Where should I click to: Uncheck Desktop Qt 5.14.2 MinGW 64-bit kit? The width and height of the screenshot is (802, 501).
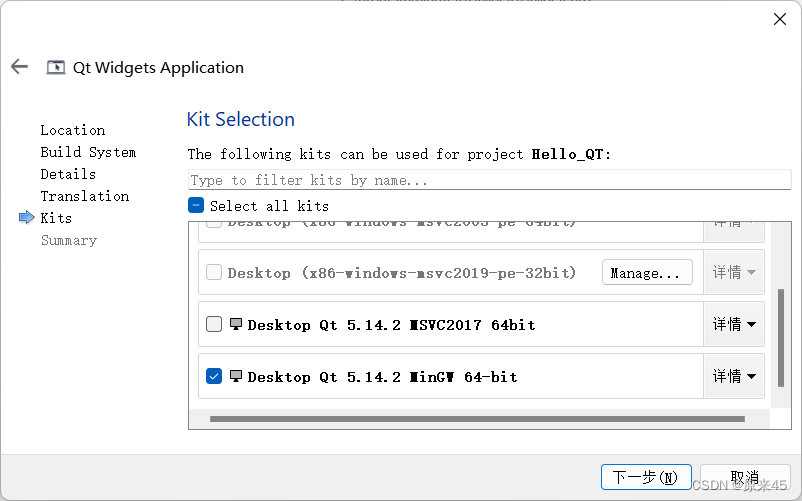pos(214,376)
